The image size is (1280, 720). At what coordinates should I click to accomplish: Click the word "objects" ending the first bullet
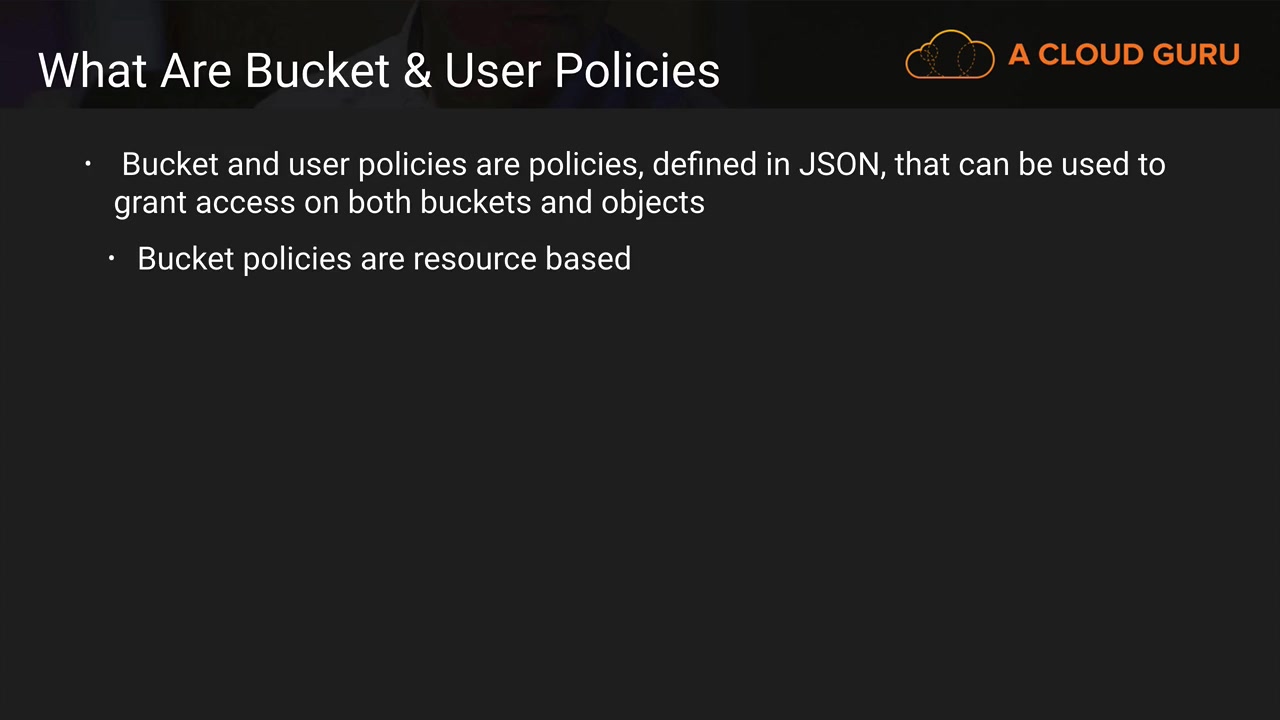click(x=653, y=203)
